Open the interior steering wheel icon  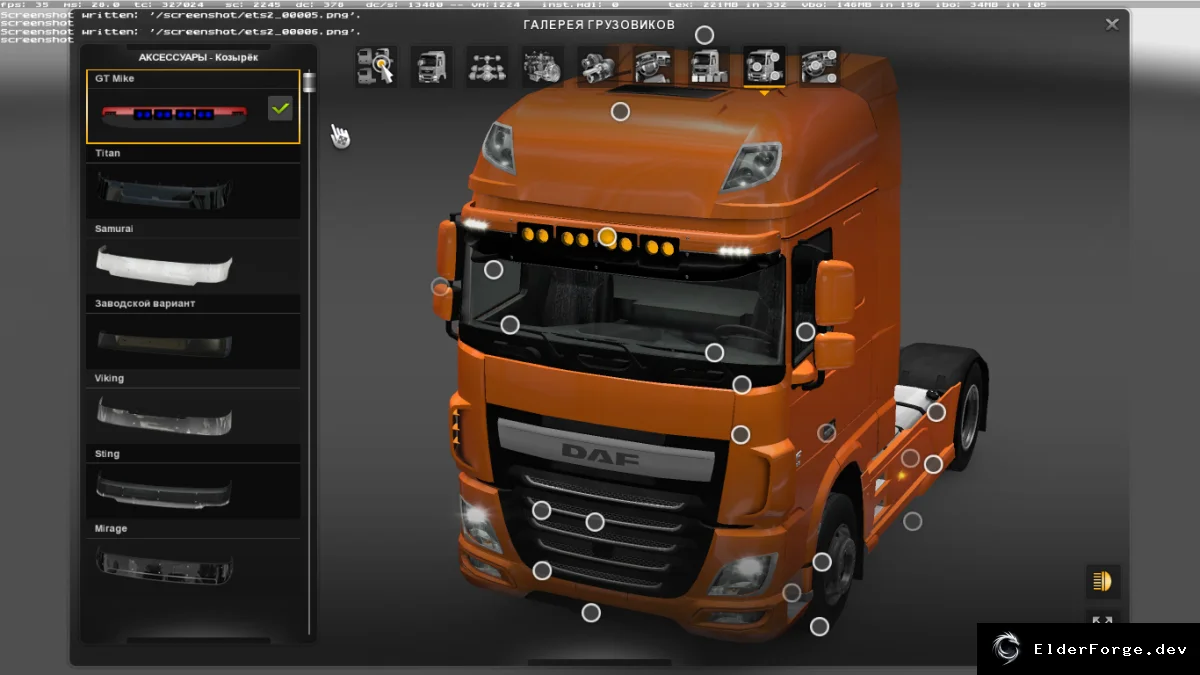coord(653,66)
